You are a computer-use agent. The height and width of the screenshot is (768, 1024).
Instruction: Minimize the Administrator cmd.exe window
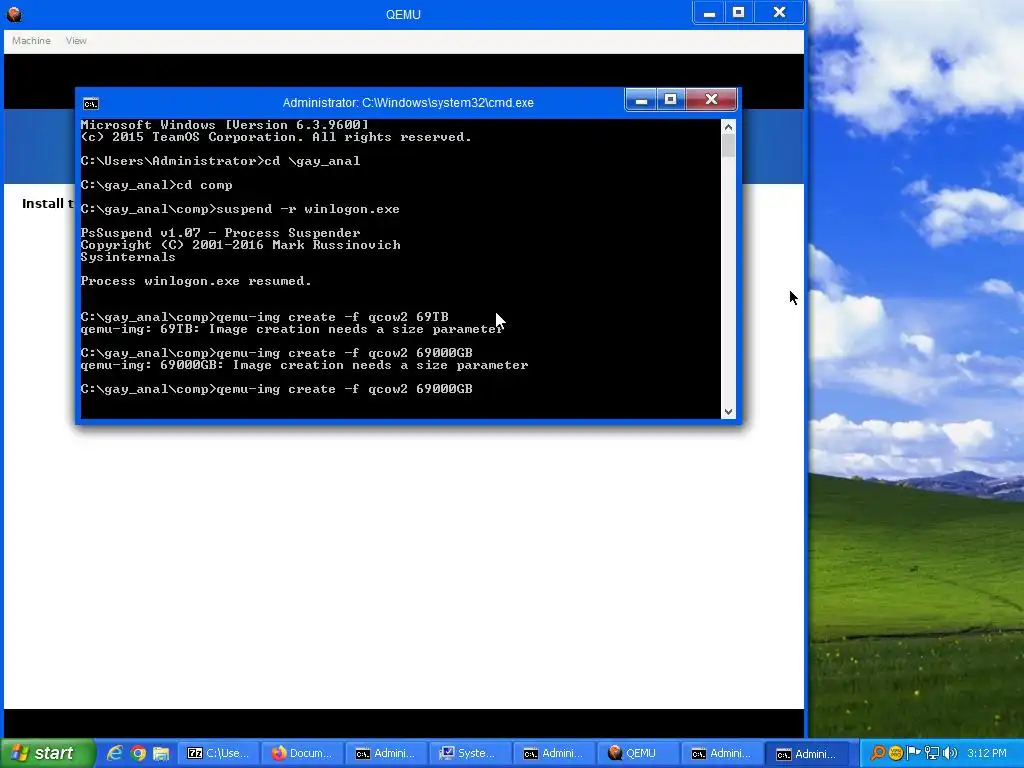pos(641,100)
